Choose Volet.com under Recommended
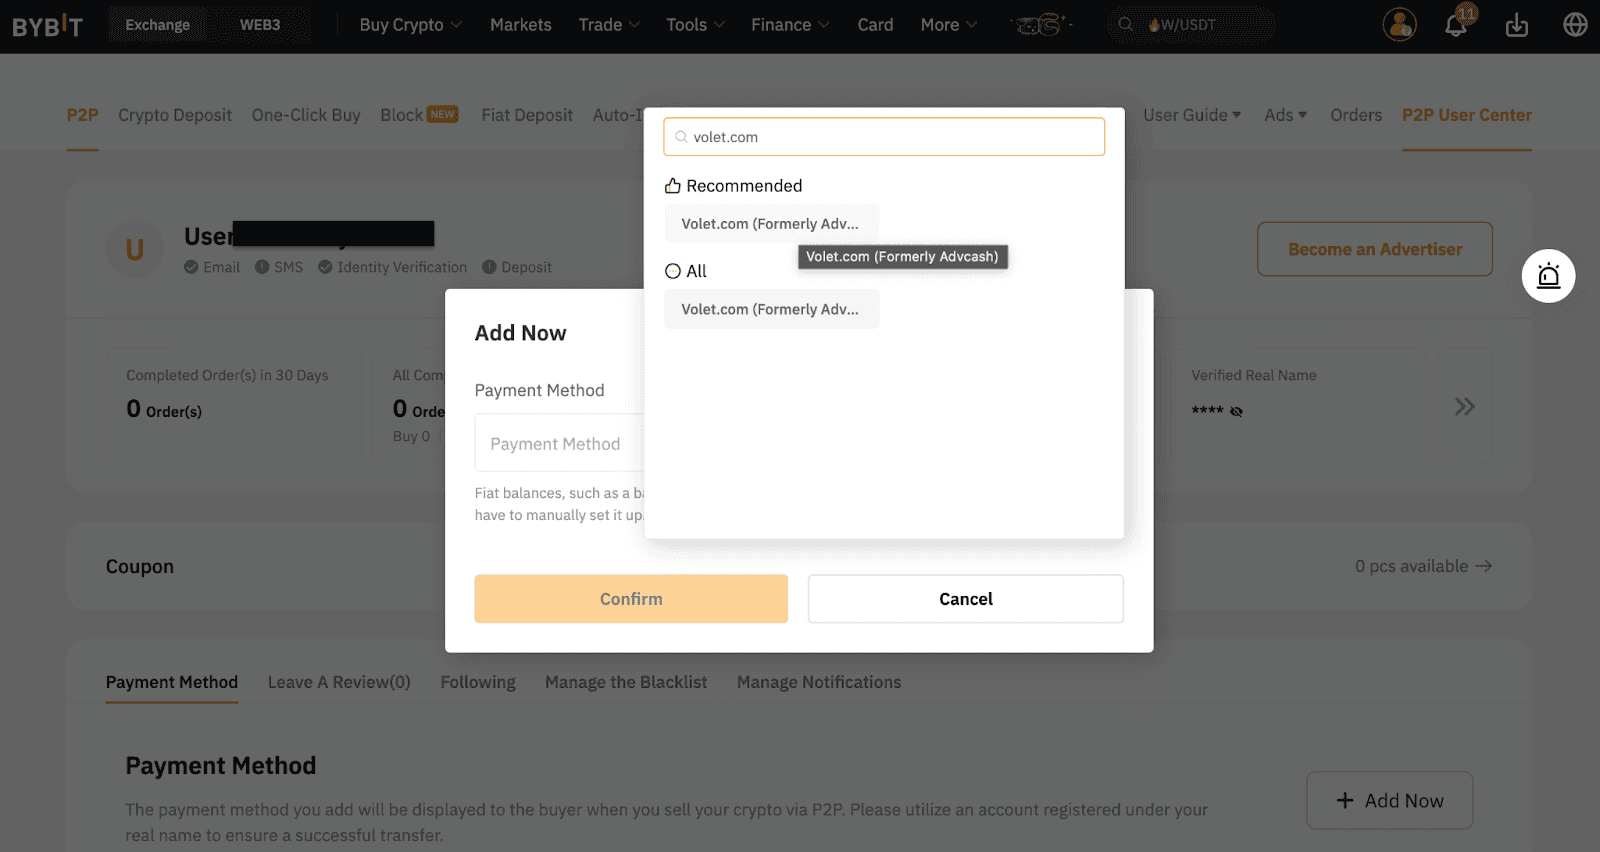Screen dimensions: 1600x852 point(771,224)
